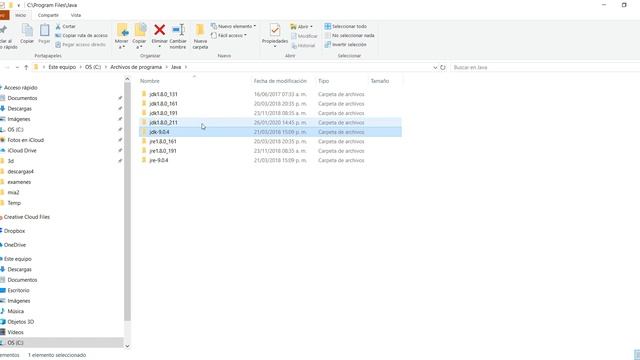Click the up-one-level arrow
Viewport: 640px width, 360px height.
click(26, 67)
